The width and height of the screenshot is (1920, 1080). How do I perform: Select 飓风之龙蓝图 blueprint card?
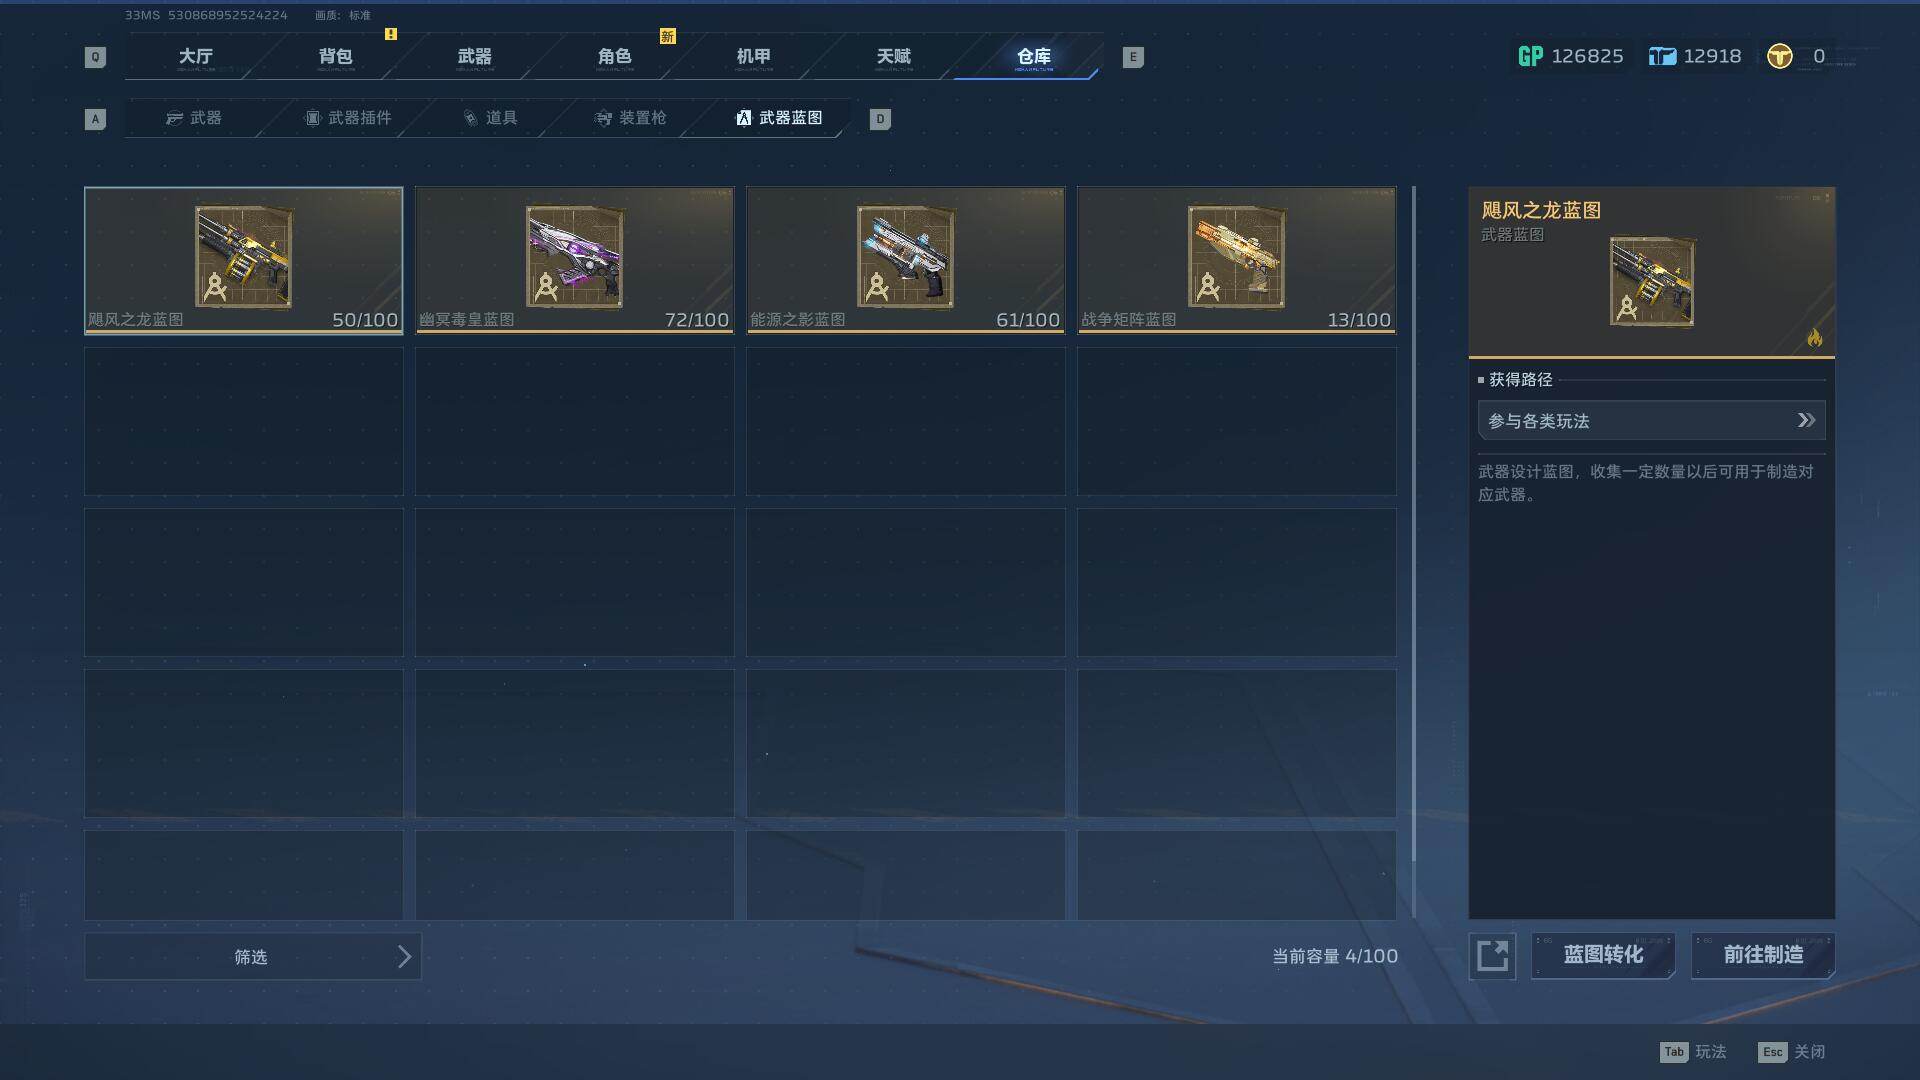click(x=244, y=260)
